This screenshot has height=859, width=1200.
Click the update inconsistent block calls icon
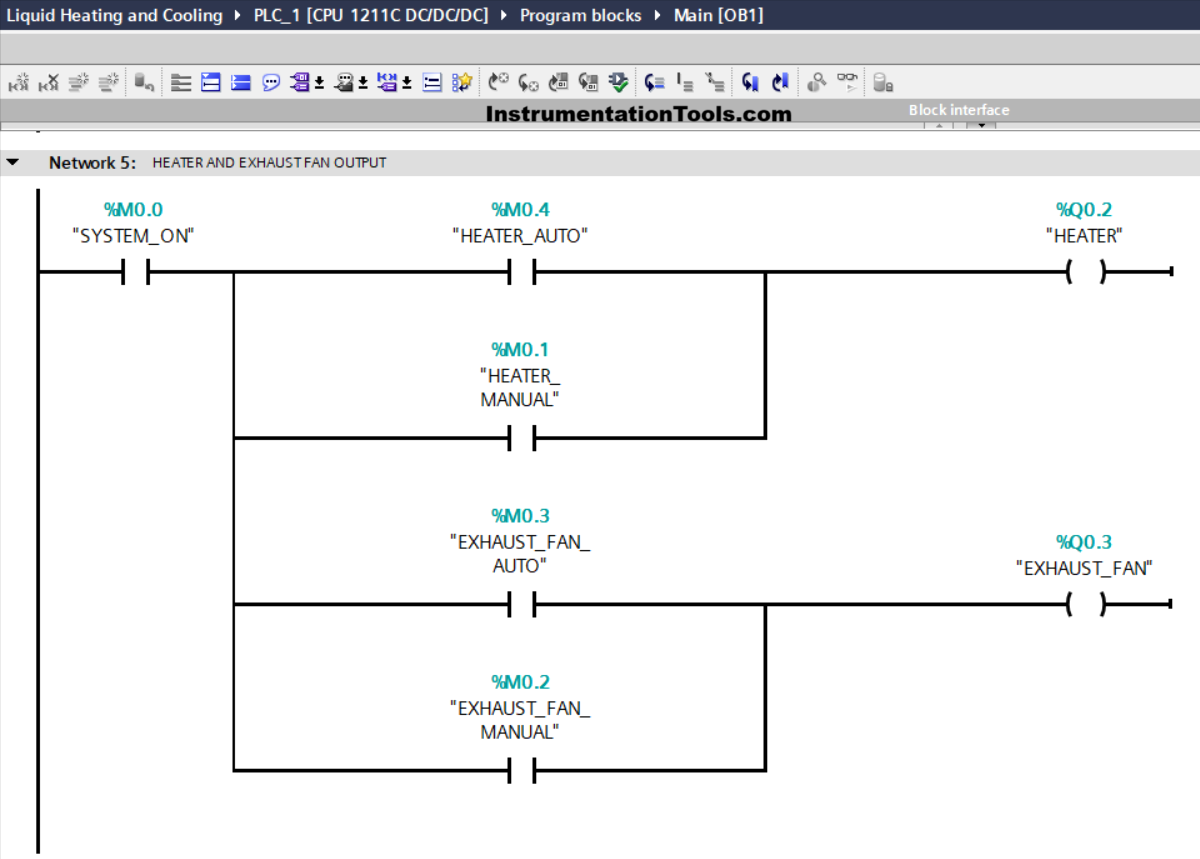coord(559,83)
